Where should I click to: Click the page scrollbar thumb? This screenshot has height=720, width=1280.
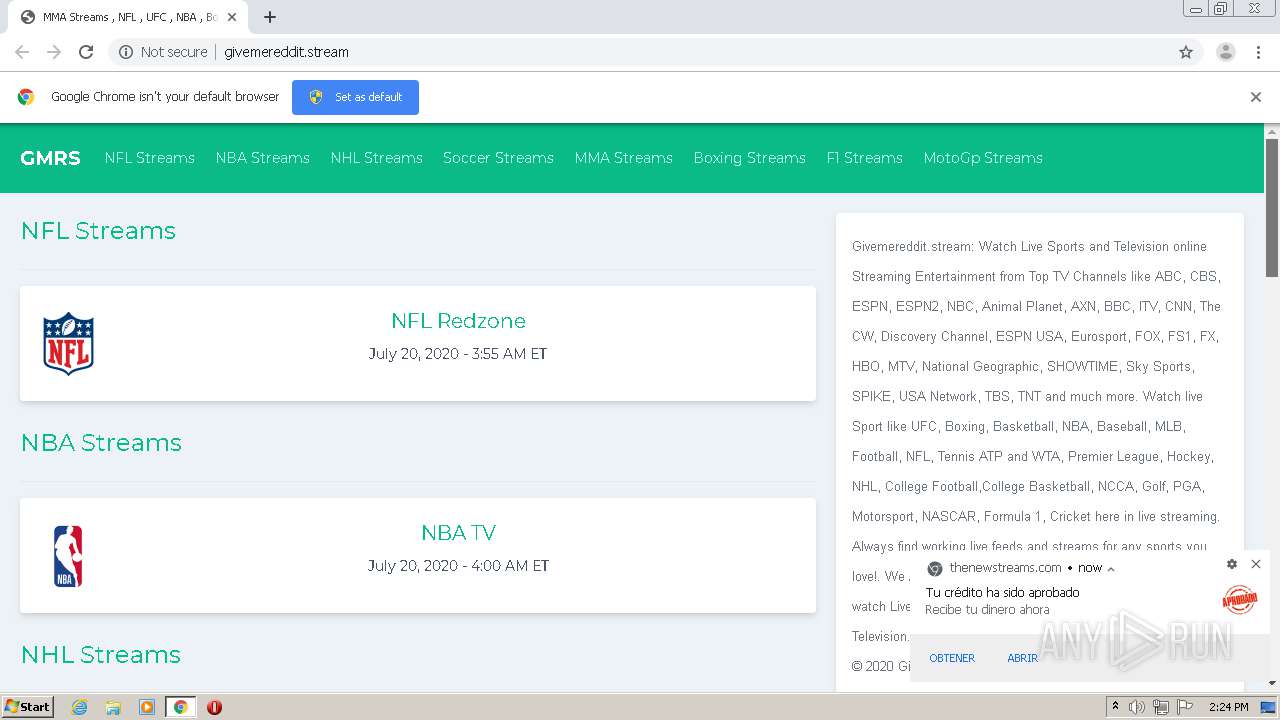[x=1272, y=208]
